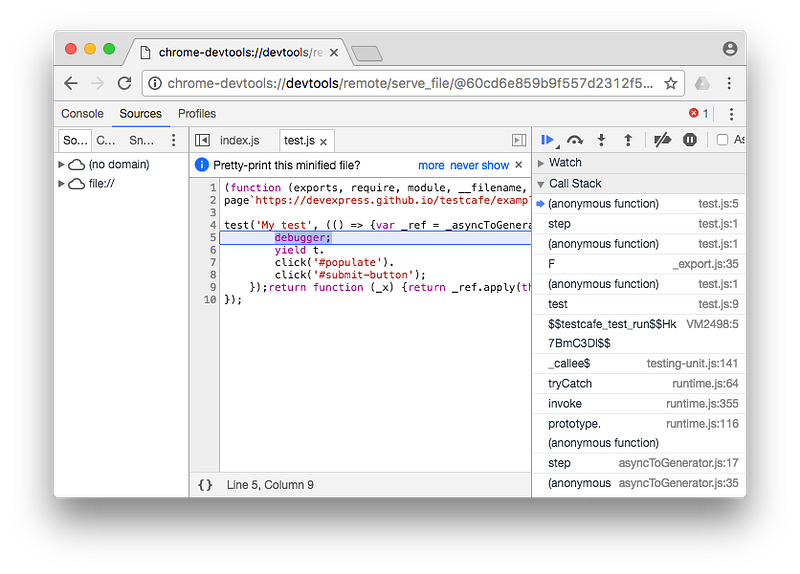
Task: Click the file:// tree item label
Action: pos(102,183)
